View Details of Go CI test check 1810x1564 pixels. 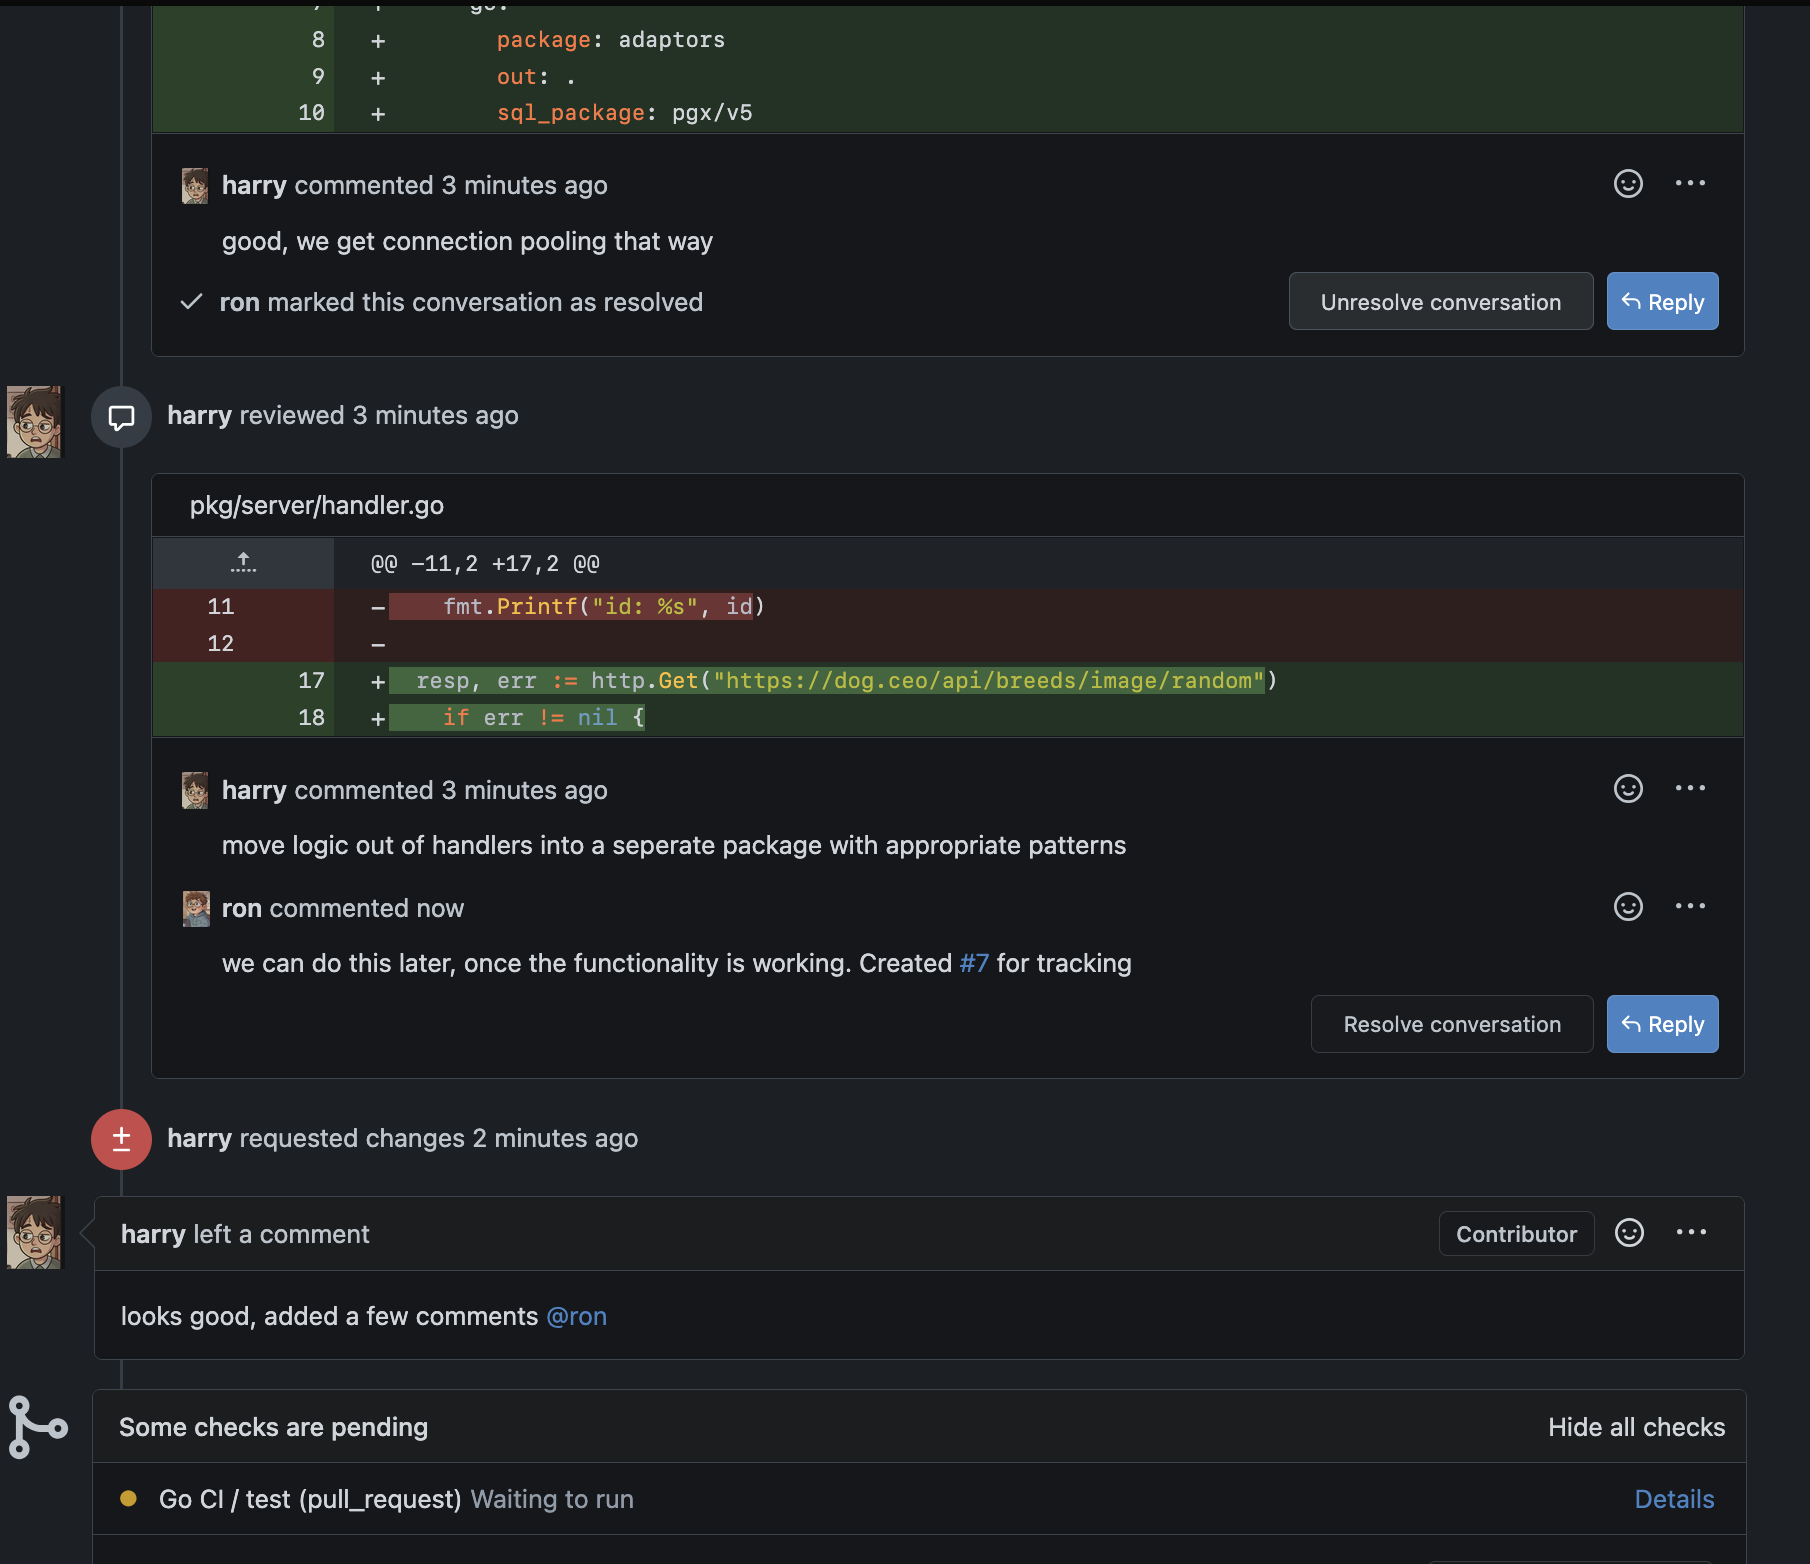1674,1499
